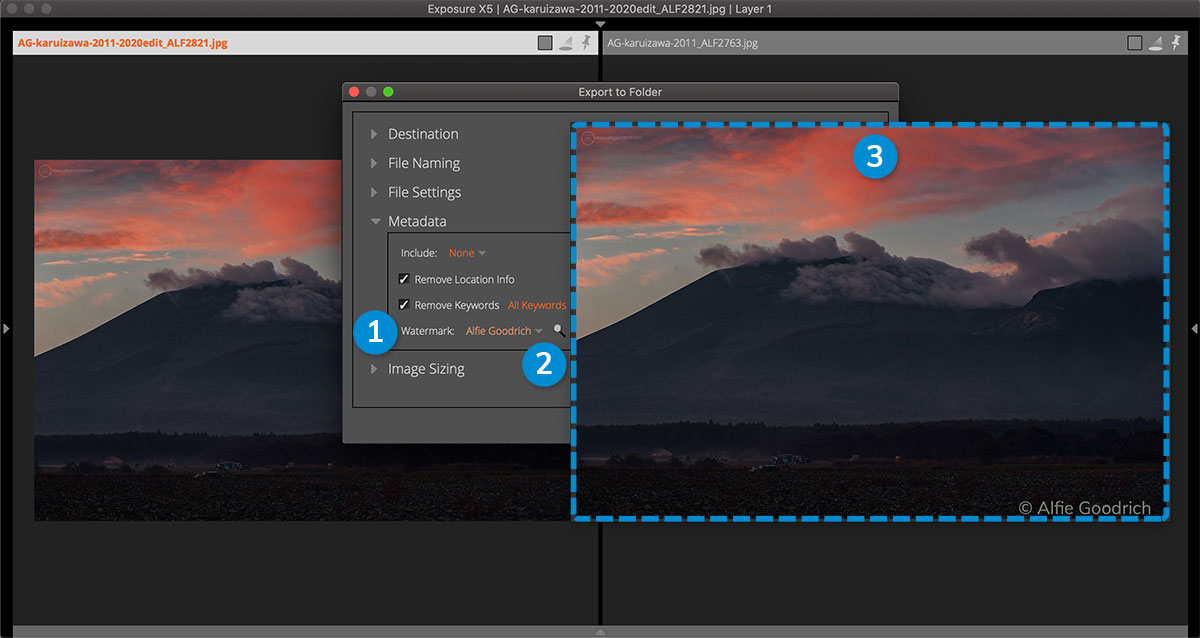The image size is (1200, 638).
Task: Click the cone-shaped icon in ALF2763 pane header
Action: point(1155,43)
